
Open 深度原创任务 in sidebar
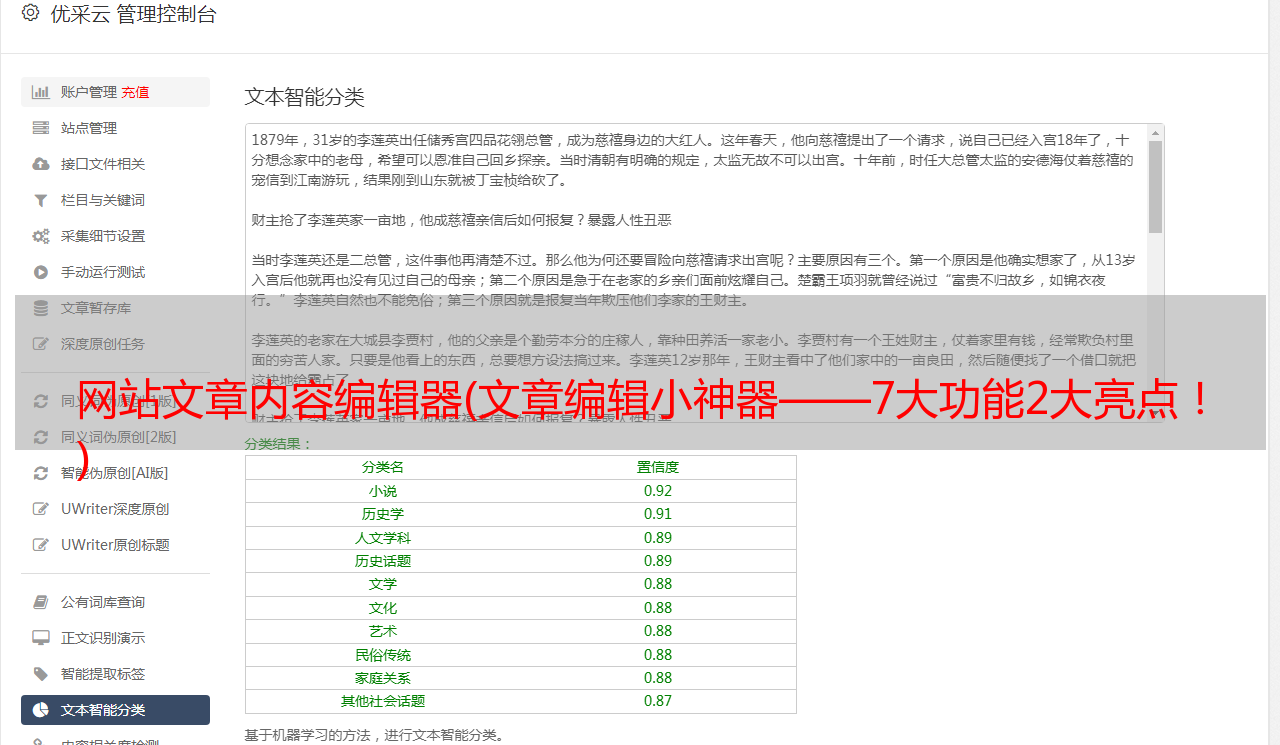coord(115,344)
